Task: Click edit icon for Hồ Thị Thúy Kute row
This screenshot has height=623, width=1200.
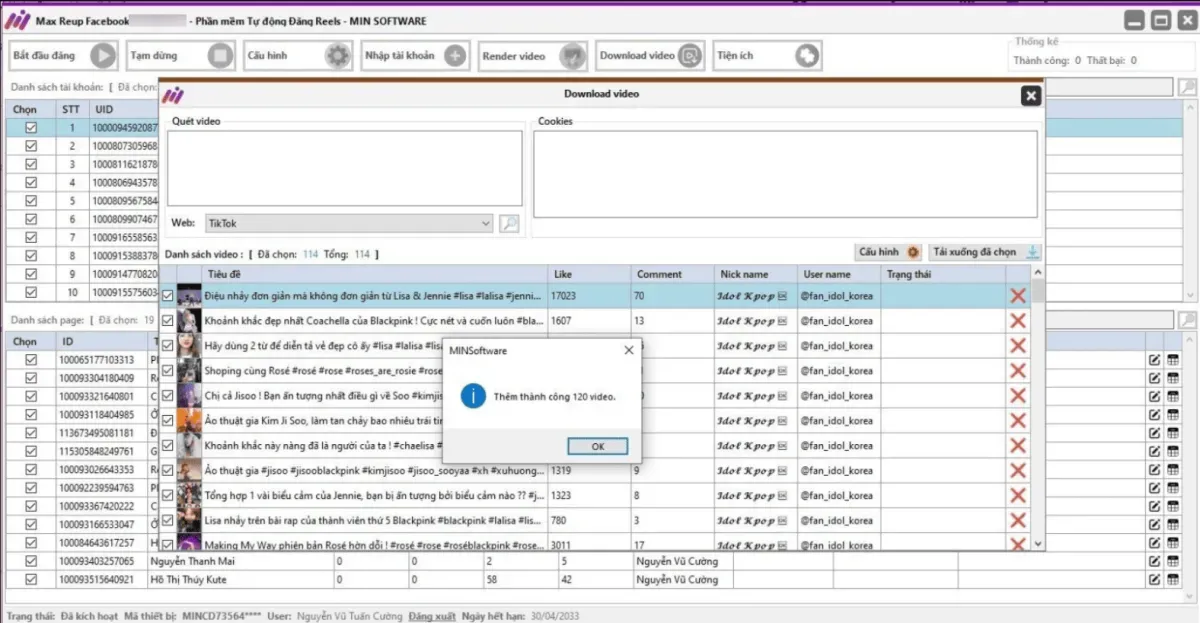Action: pyautogui.click(x=1155, y=579)
